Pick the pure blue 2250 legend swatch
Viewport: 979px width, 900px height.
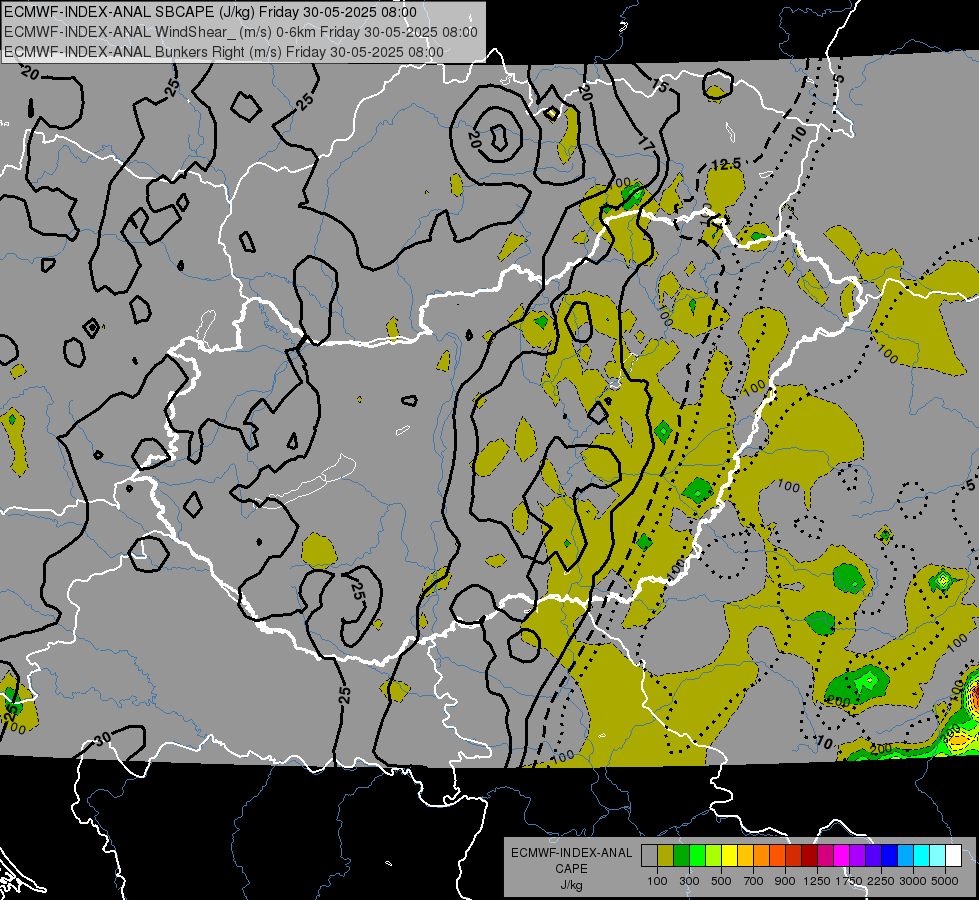[x=890, y=855]
